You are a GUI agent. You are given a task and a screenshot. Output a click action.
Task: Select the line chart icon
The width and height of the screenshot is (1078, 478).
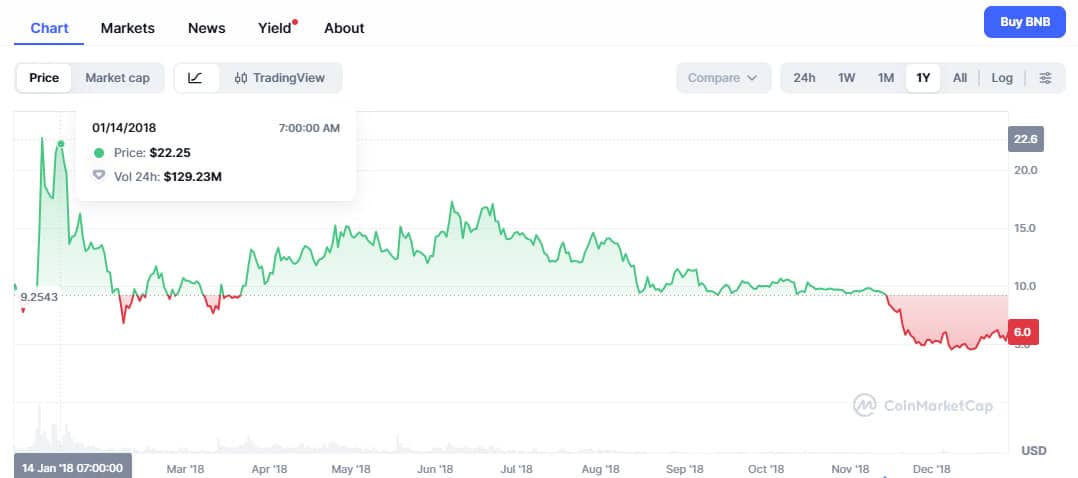[x=196, y=78]
